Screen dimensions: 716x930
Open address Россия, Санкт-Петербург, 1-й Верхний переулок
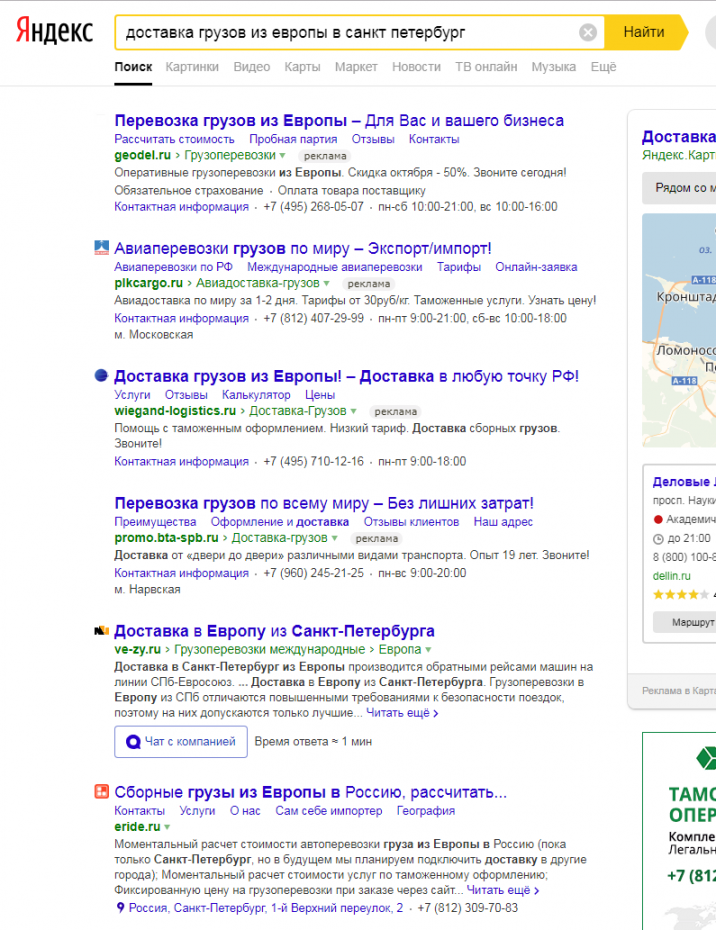[266, 908]
